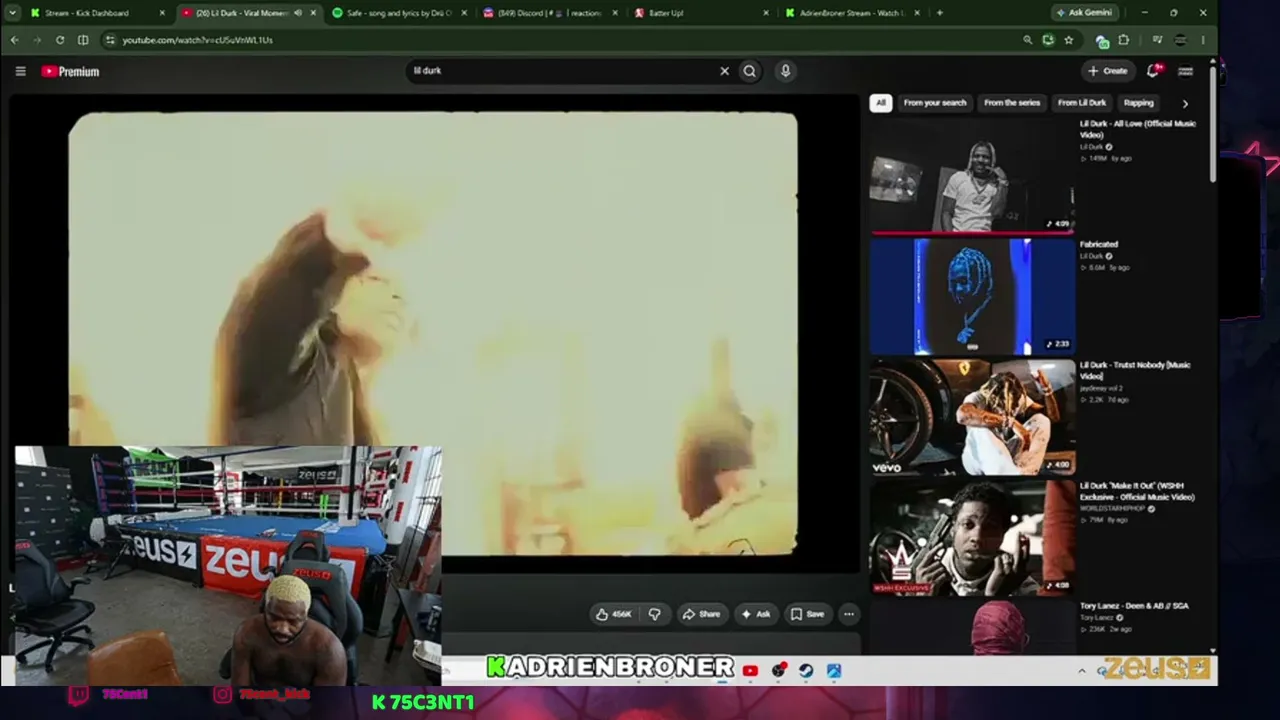Close the Kick Dashboard tab
The width and height of the screenshot is (1280, 720).
pos(162,13)
